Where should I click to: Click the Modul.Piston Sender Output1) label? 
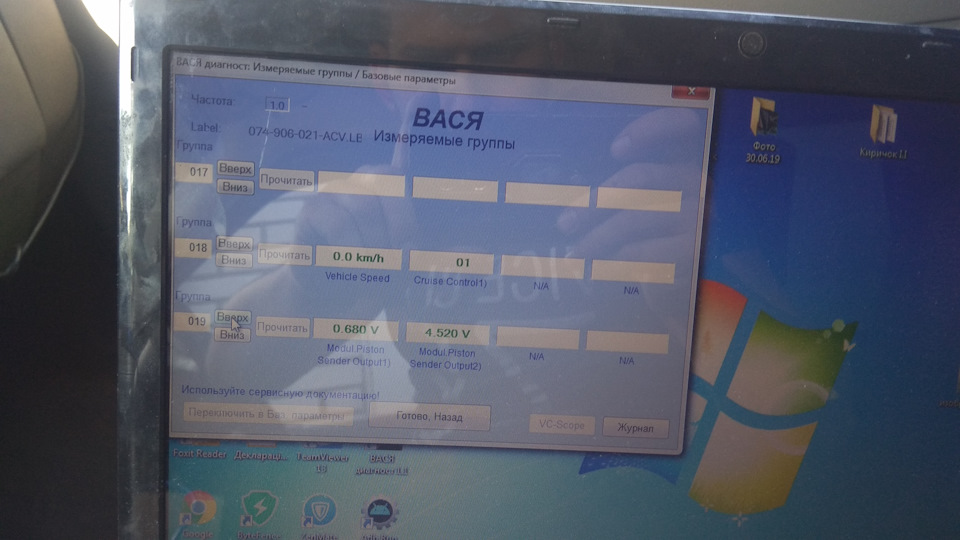click(x=354, y=355)
